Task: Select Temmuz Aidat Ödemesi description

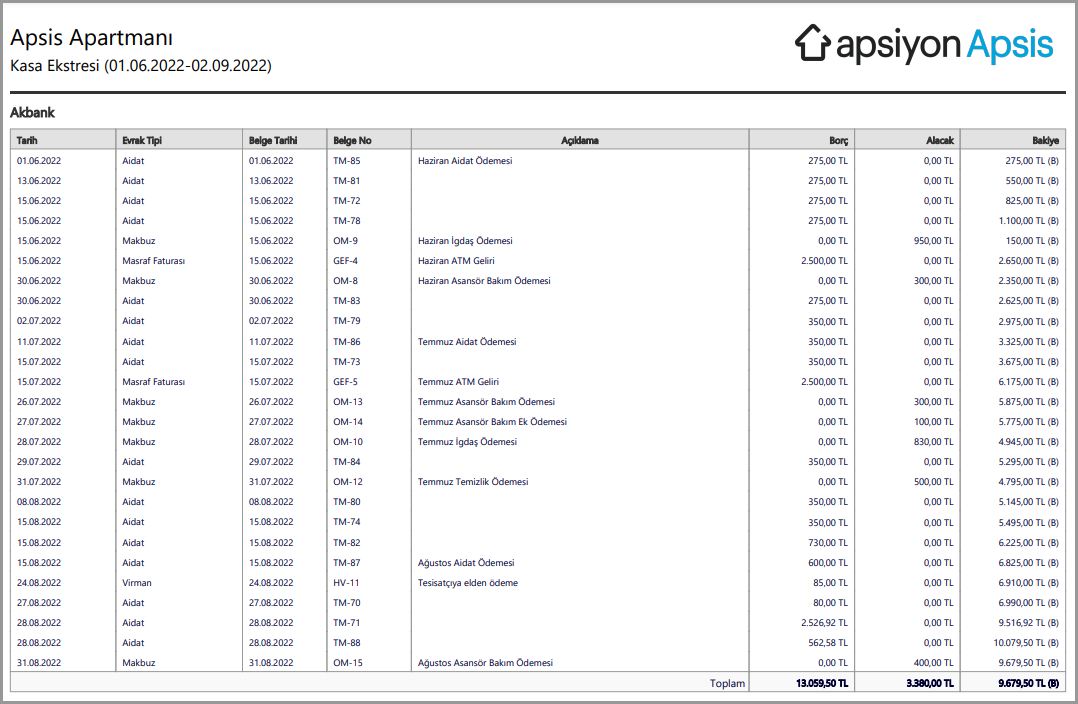Action: point(467,342)
